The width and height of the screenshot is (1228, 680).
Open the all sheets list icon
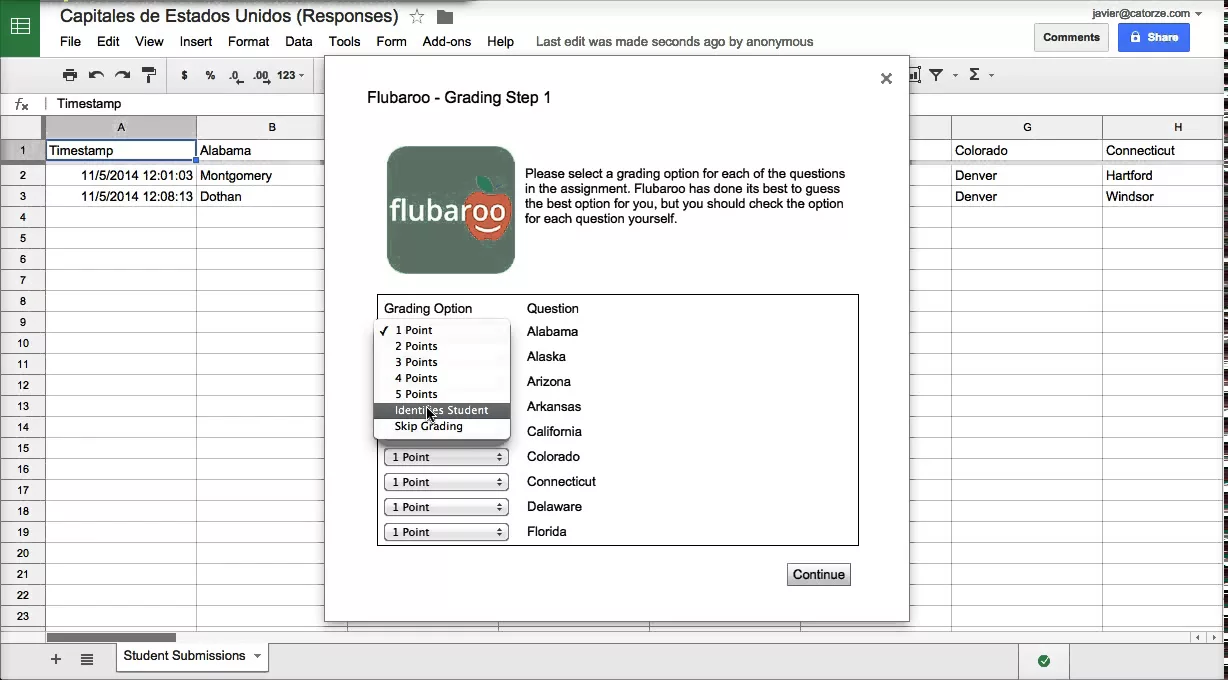87,659
